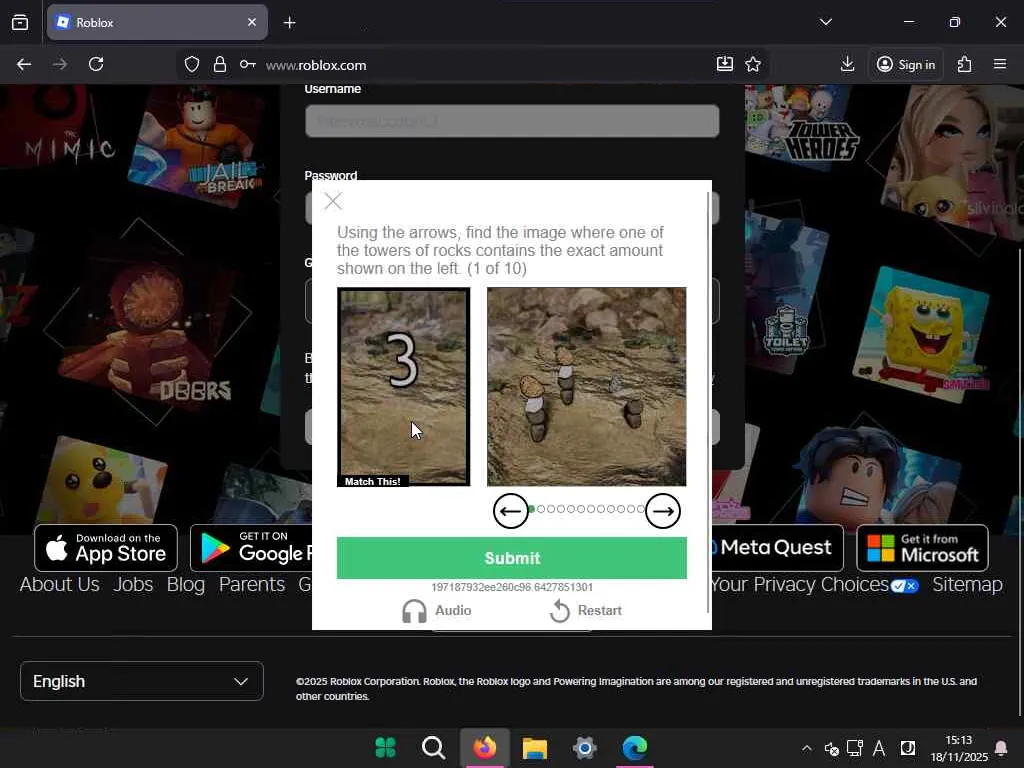1024x768 pixels.
Task: Open Jobs footer link
Action: pyautogui.click(x=133, y=584)
